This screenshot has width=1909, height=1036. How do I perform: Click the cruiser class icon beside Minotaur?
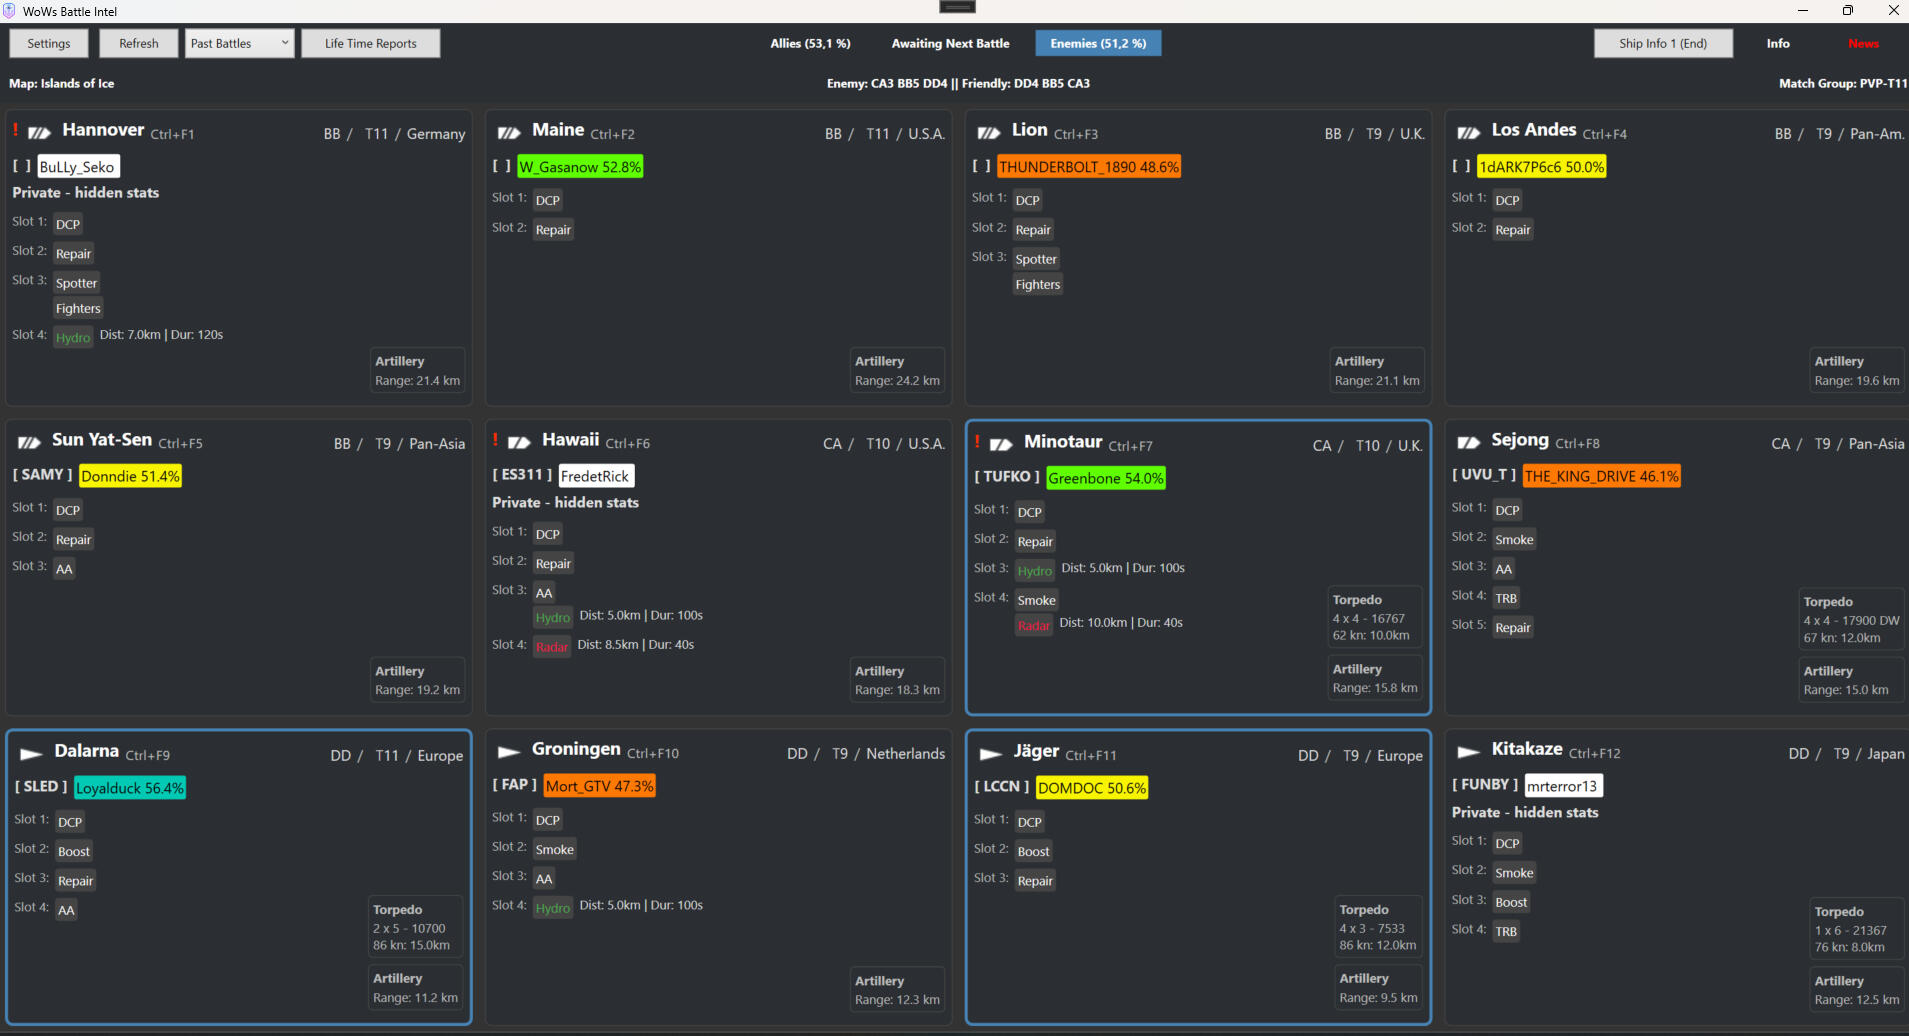pyautogui.click(x=1001, y=444)
